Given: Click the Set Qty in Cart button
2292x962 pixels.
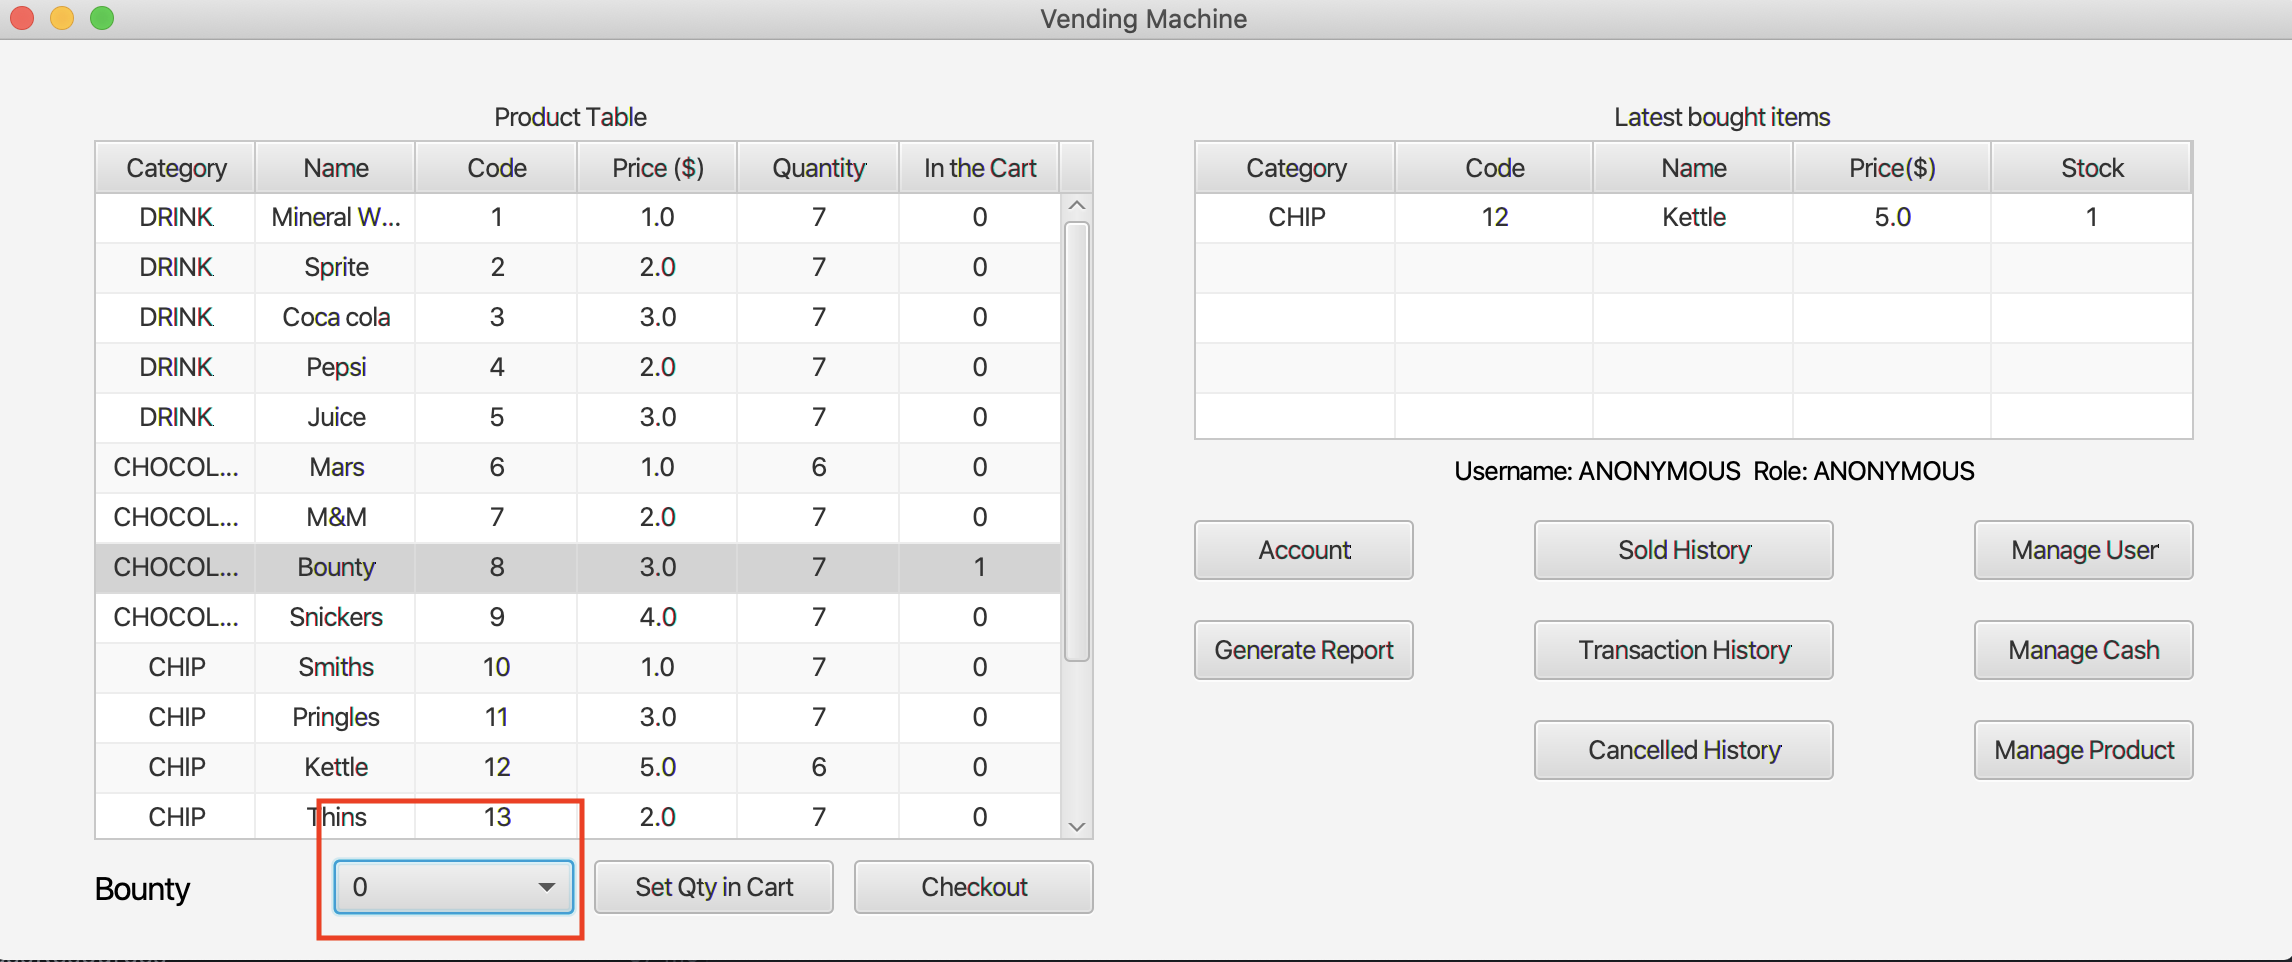Looking at the screenshot, I should 714,887.
